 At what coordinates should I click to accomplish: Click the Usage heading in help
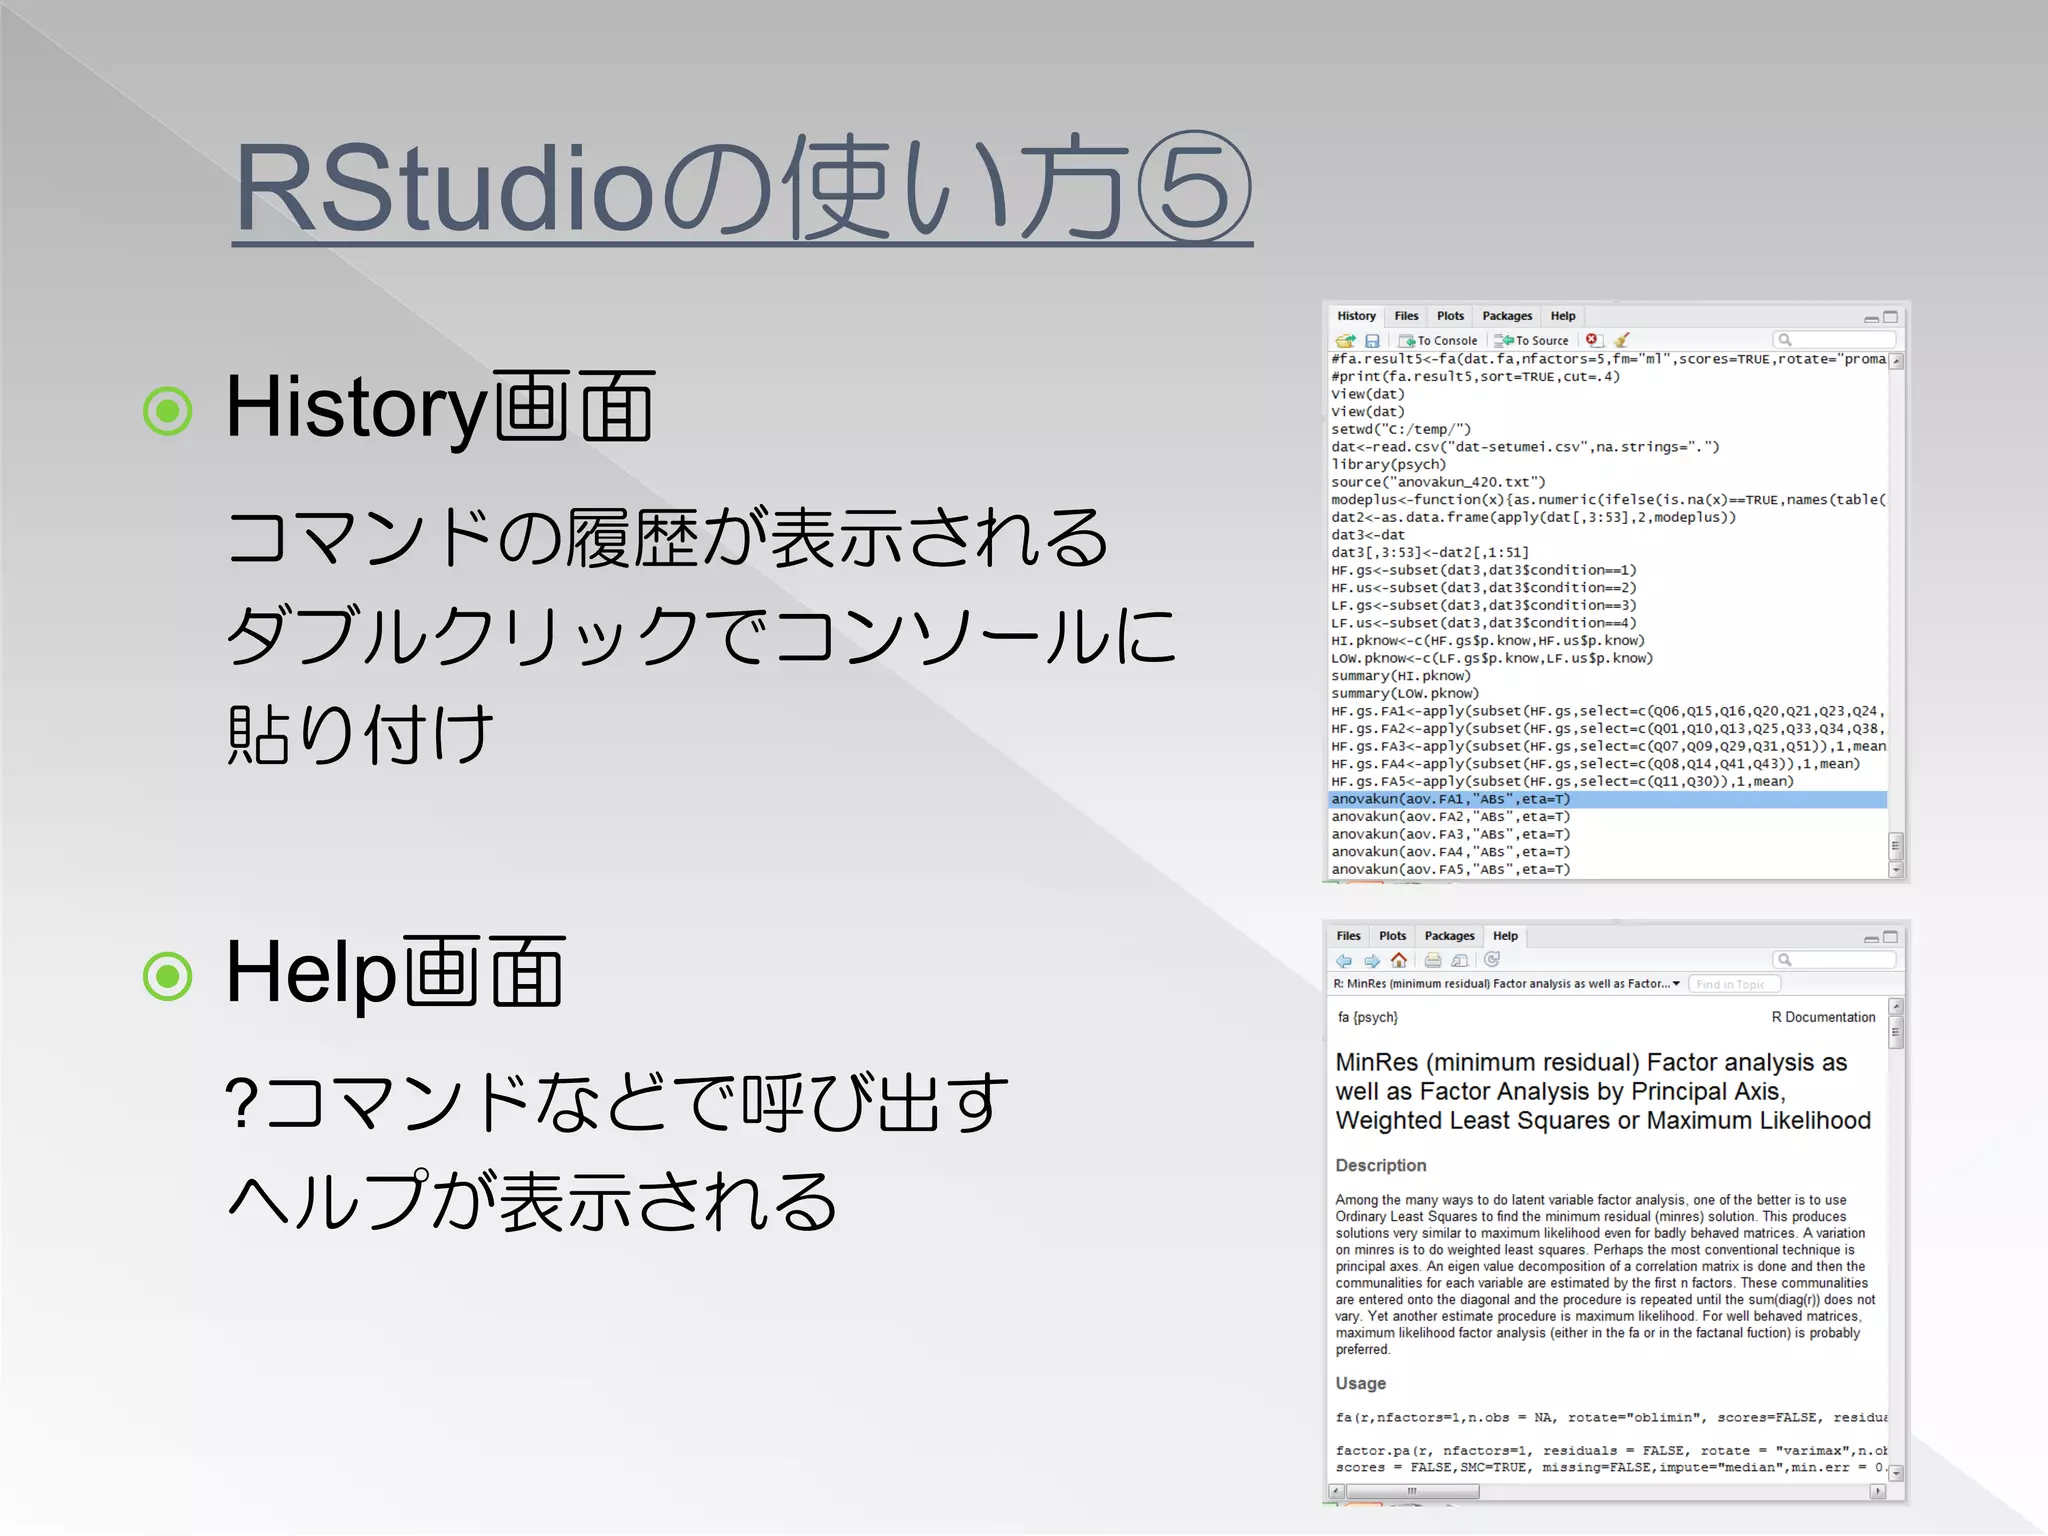1361,1384
